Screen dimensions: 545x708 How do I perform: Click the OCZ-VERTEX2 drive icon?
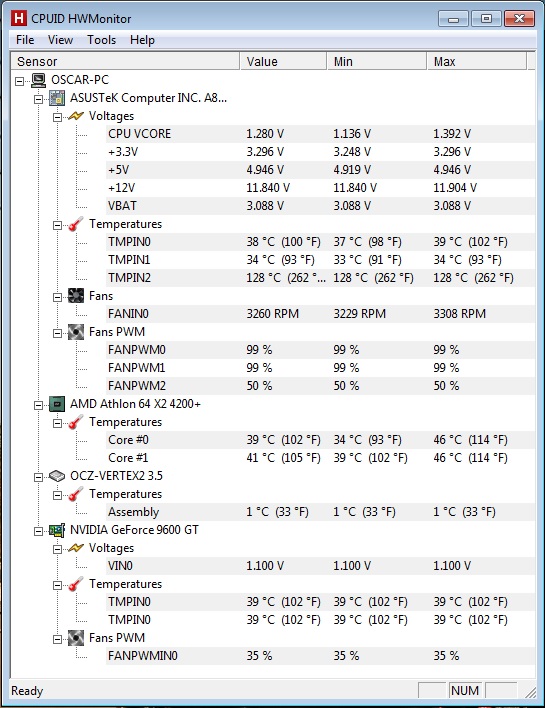click(57, 476)
